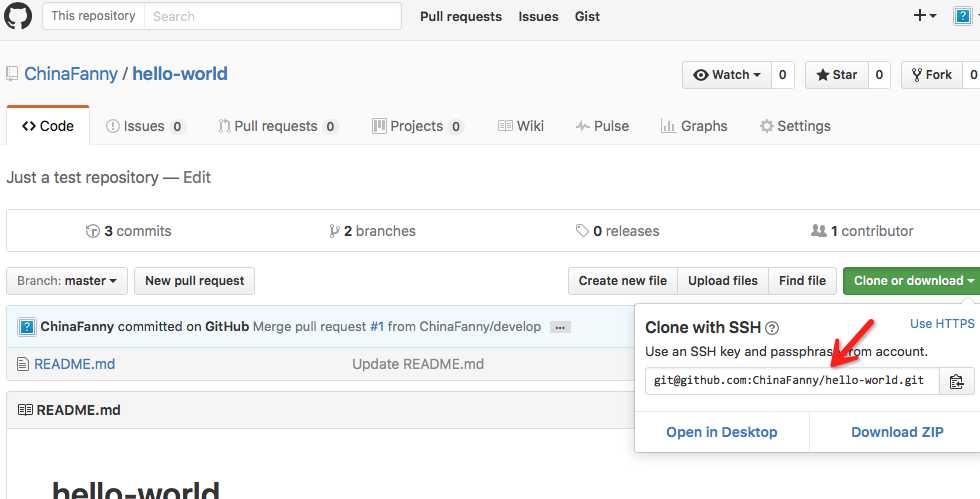Open the Pull requests repository tab
Image resolution: width=980 pixels, height=499 pixels.
[278, 126]
